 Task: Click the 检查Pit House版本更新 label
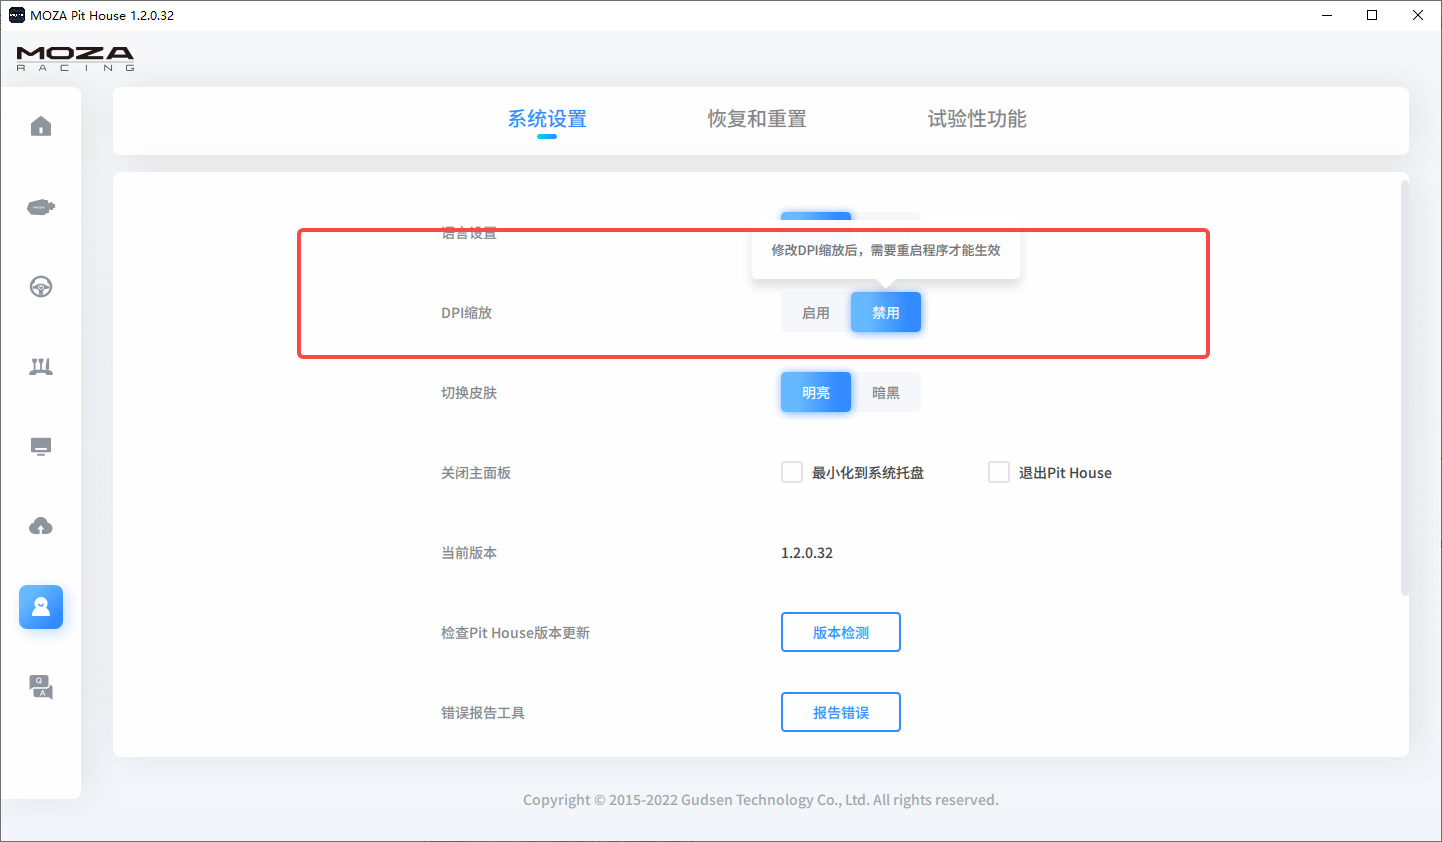coord(515,633)
